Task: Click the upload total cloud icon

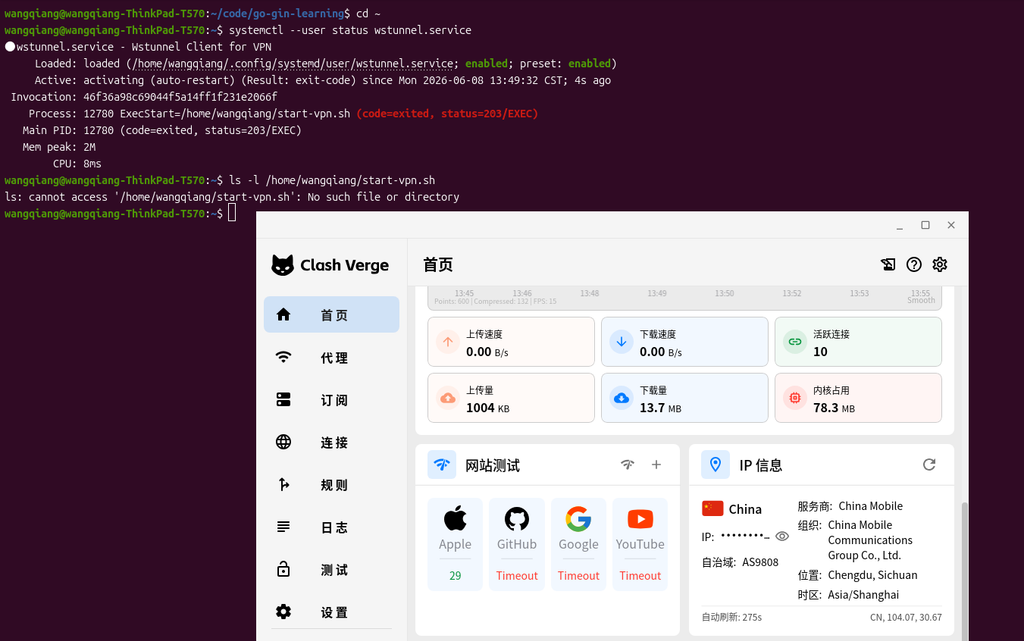Action: coord(448,398)
